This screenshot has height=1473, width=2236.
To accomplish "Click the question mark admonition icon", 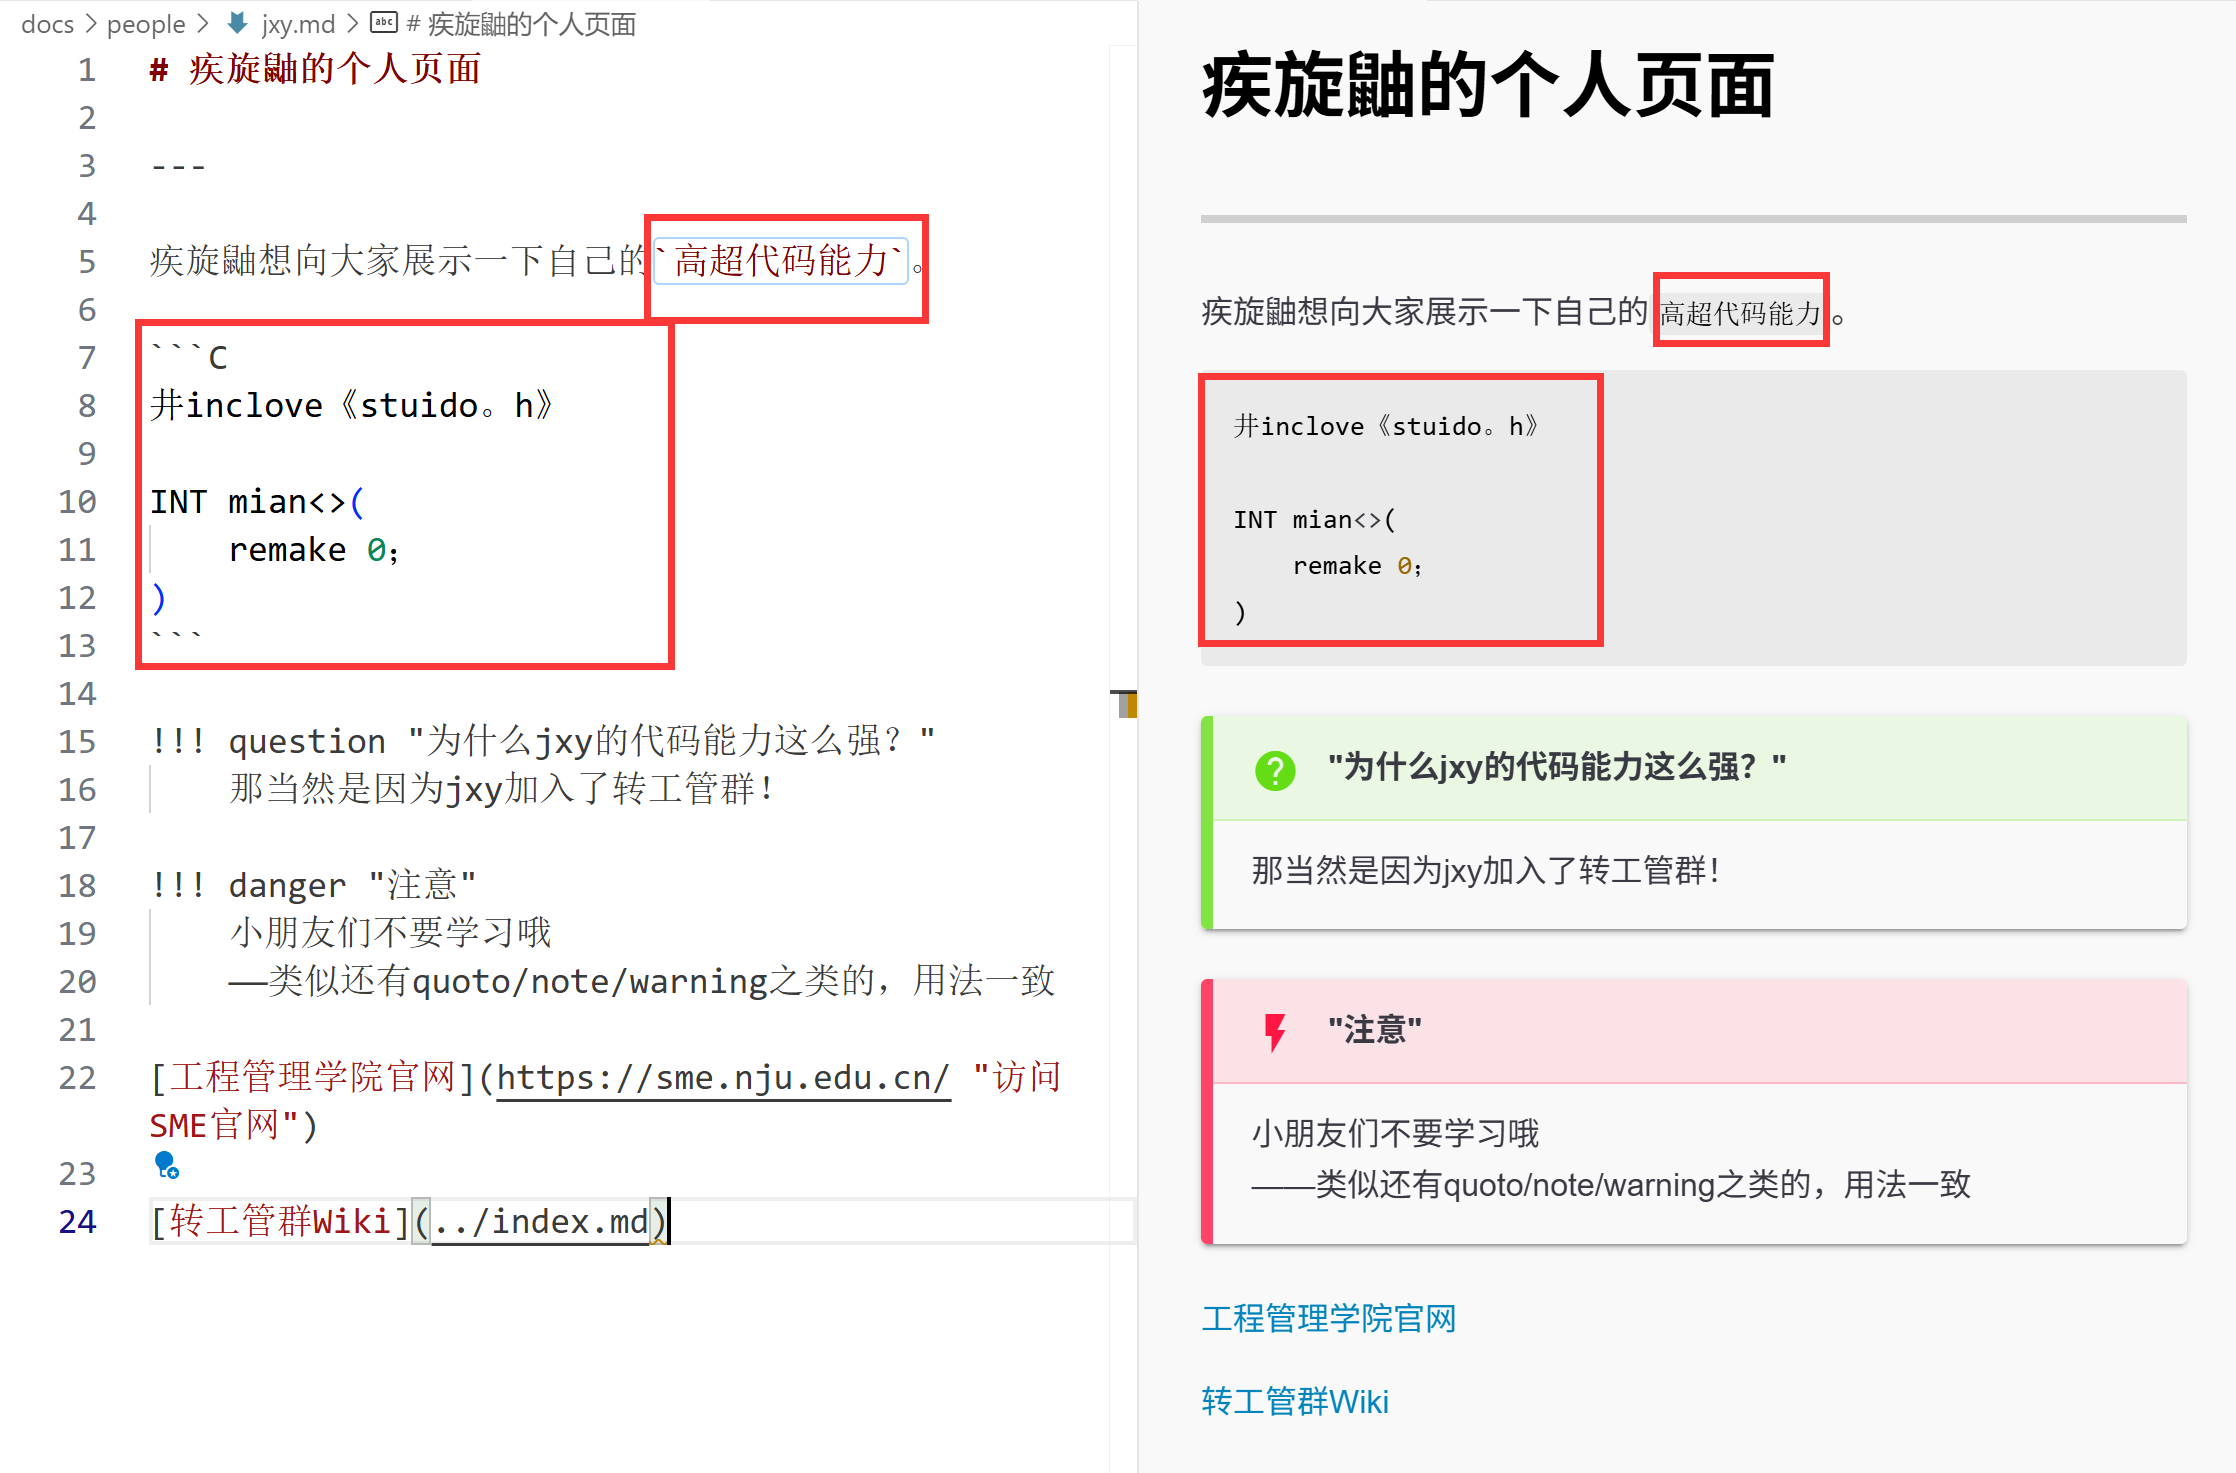I will tap(1275, 770).
